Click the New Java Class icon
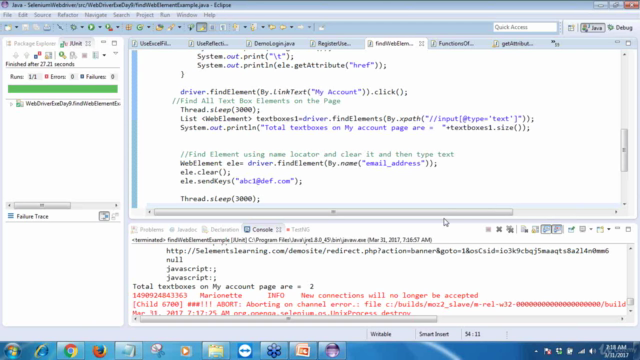 point(140,27)
